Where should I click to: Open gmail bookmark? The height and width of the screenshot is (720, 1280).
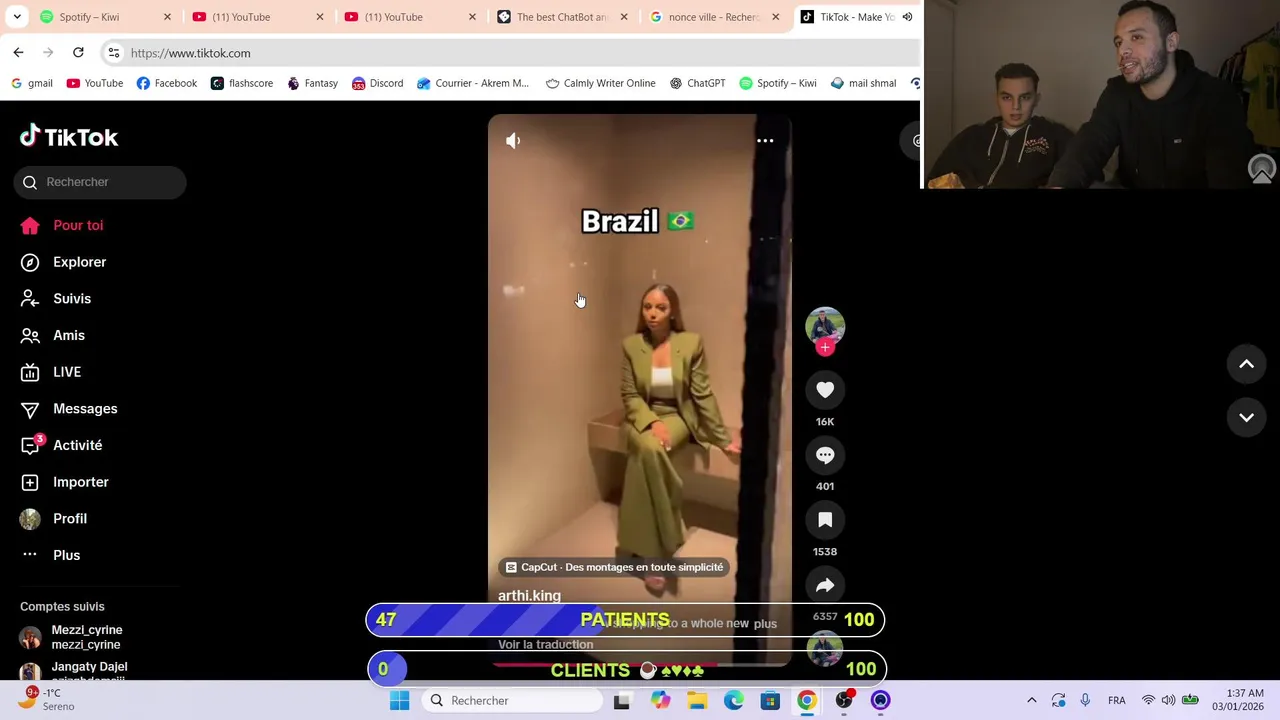(31, 83)
